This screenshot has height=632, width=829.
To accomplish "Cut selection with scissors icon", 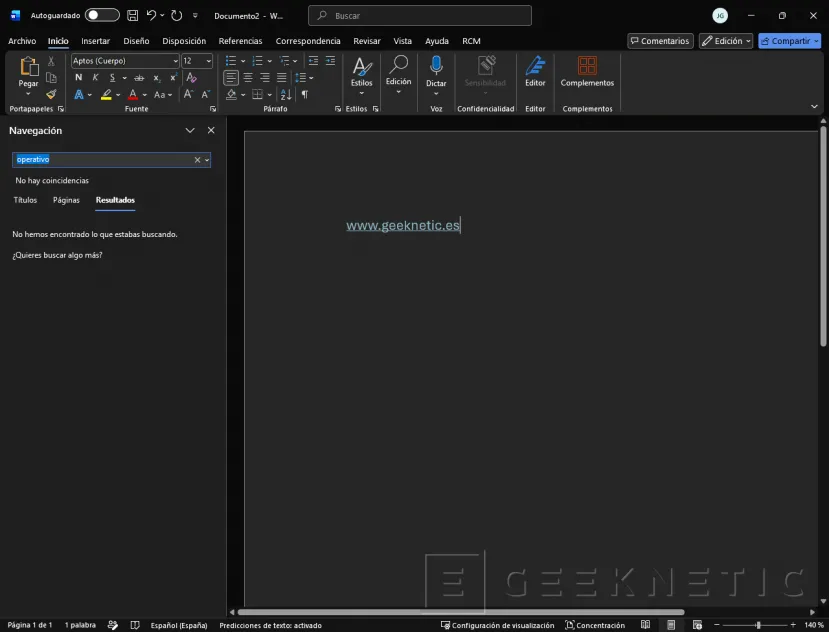I will [51, 61].
